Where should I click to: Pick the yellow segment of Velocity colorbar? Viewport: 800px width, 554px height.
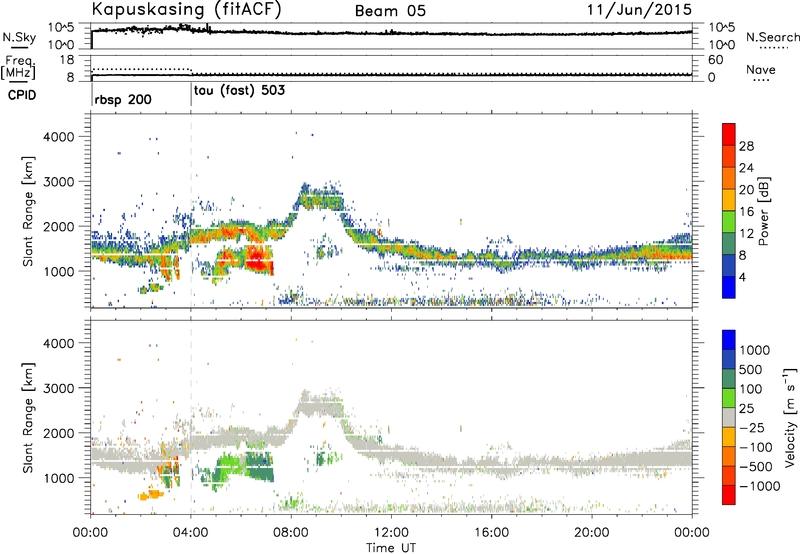[729, 437]
